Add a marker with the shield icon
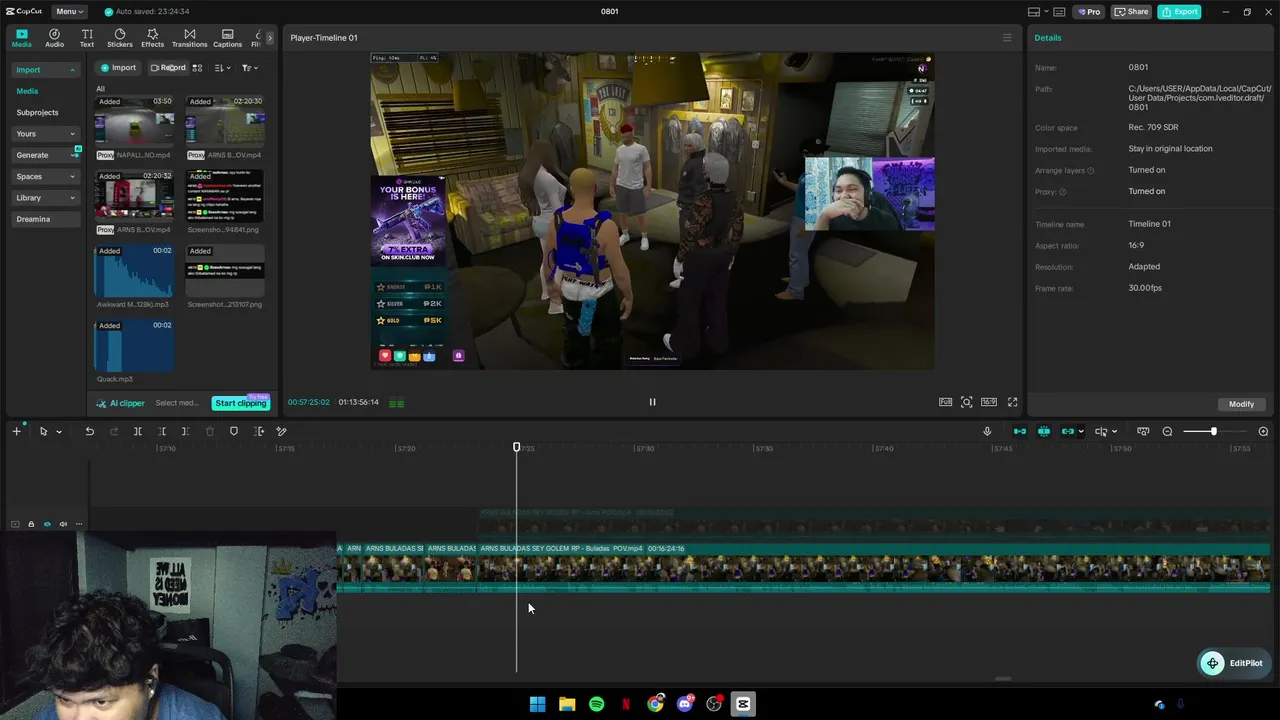 tap(234, 431)
